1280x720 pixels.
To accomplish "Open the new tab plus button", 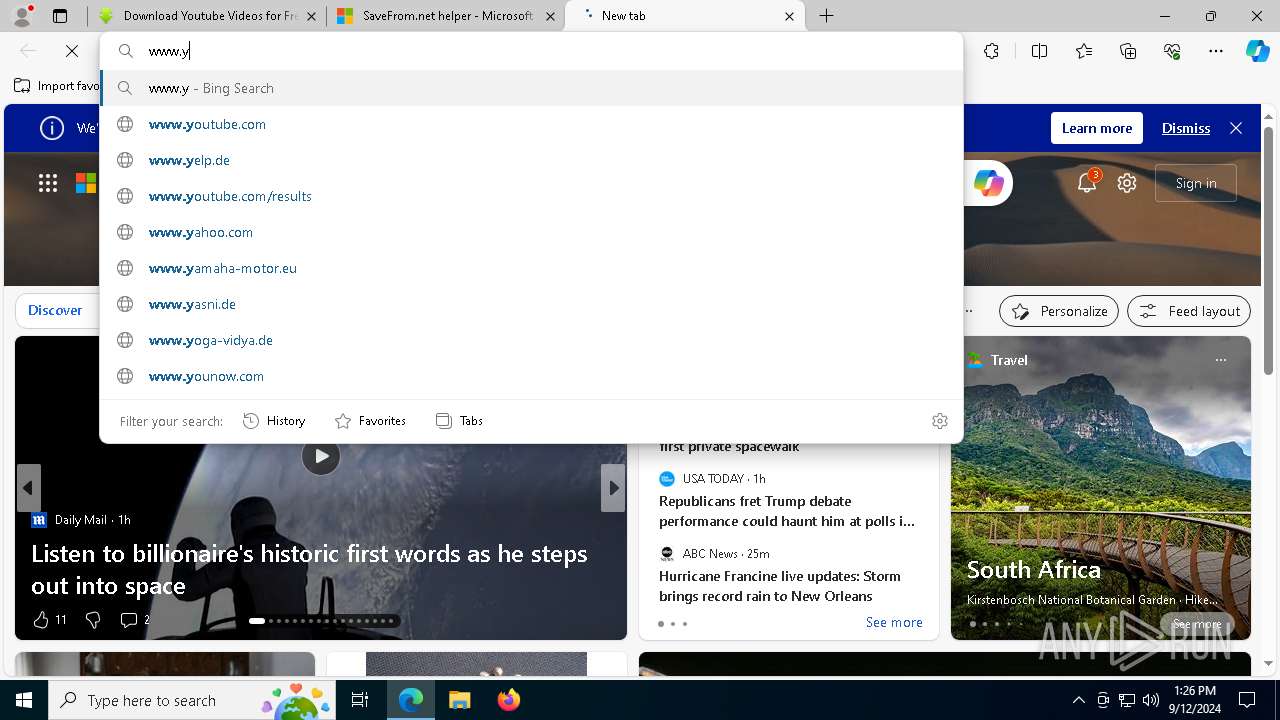I will (x=826, y=16).
